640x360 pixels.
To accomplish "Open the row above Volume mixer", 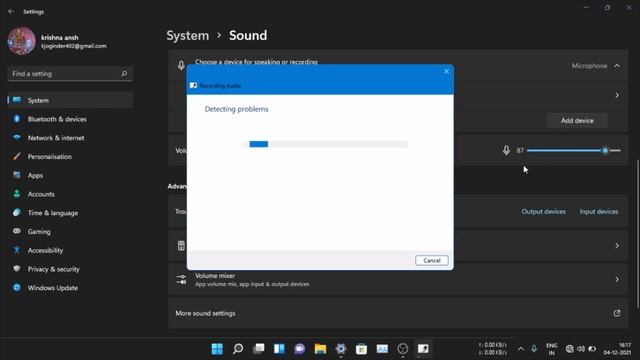I will [x=398, y=246].
